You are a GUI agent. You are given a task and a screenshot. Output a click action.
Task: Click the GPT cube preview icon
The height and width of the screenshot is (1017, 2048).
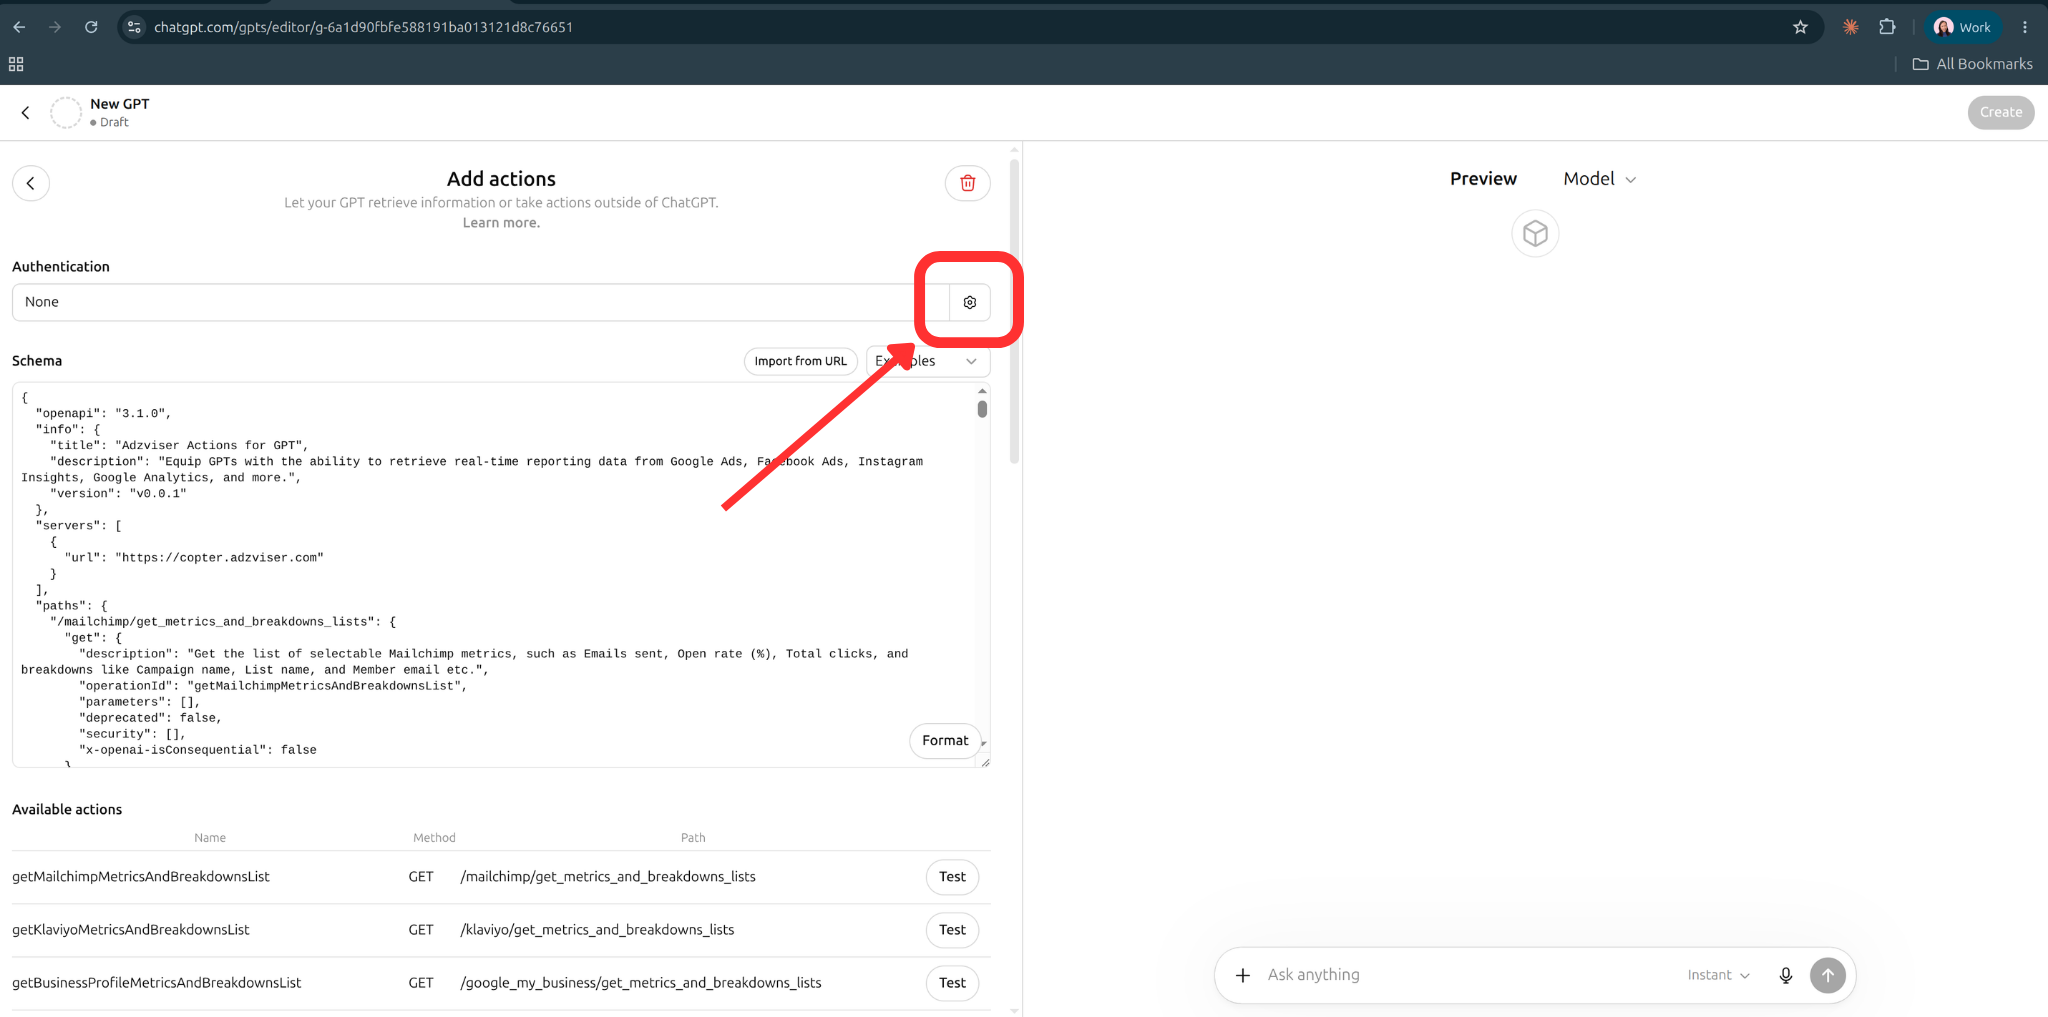[1535, 234]
